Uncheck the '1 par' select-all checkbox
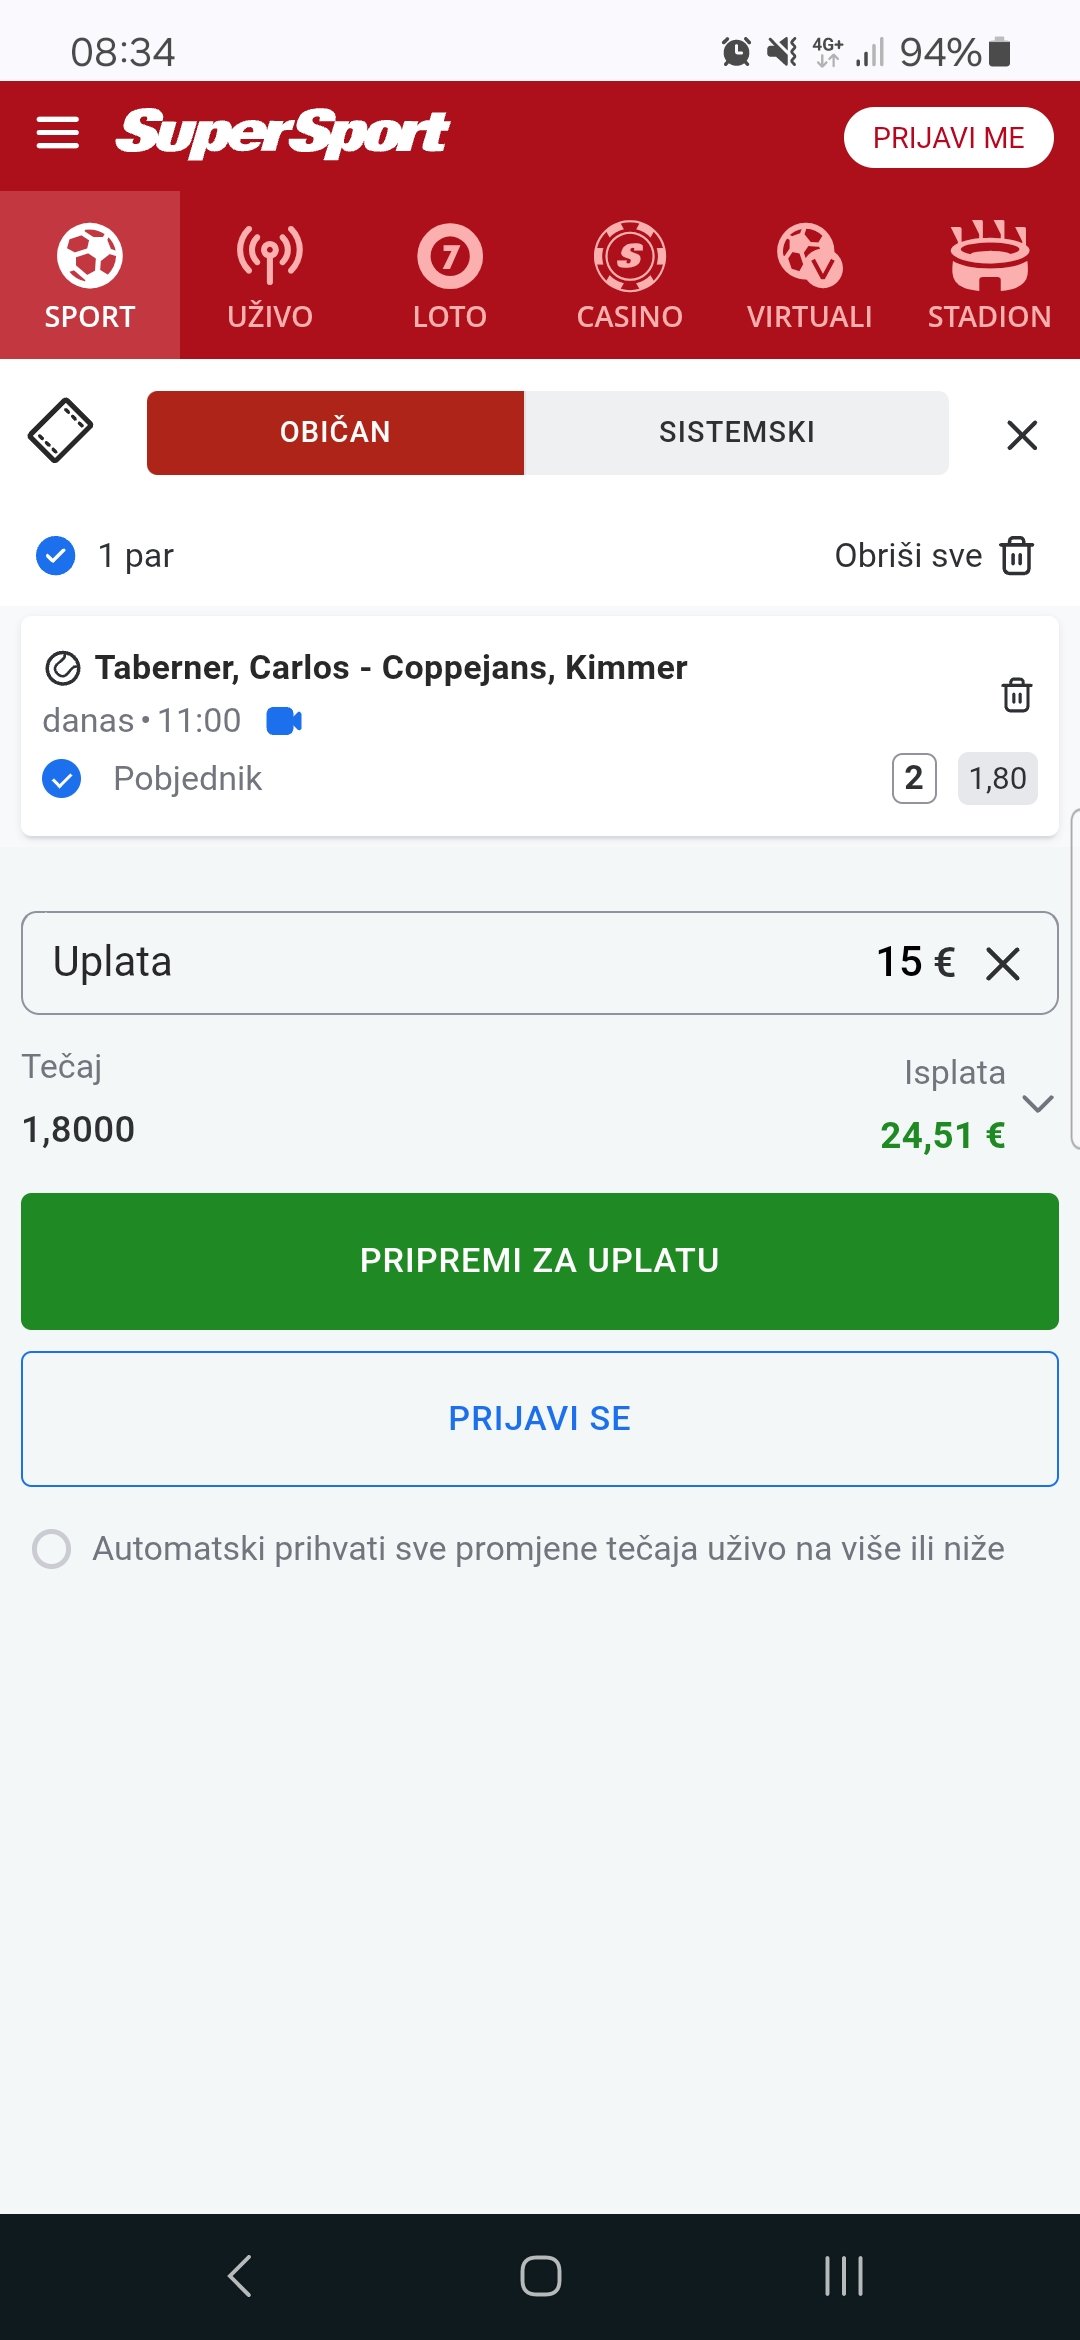The height and width of the screenshot is (2340, 1080). 56,556
